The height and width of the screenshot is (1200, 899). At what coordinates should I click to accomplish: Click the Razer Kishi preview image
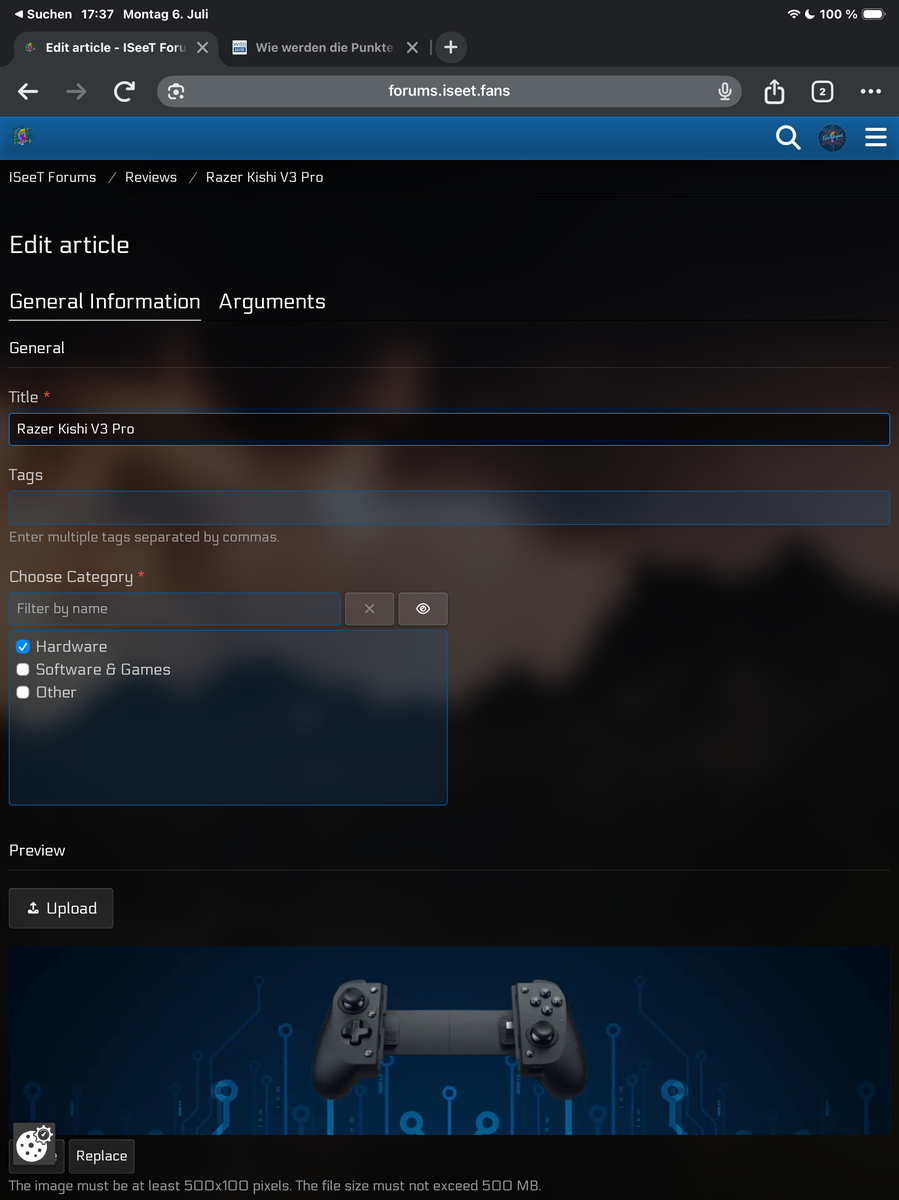point(449,1040)
